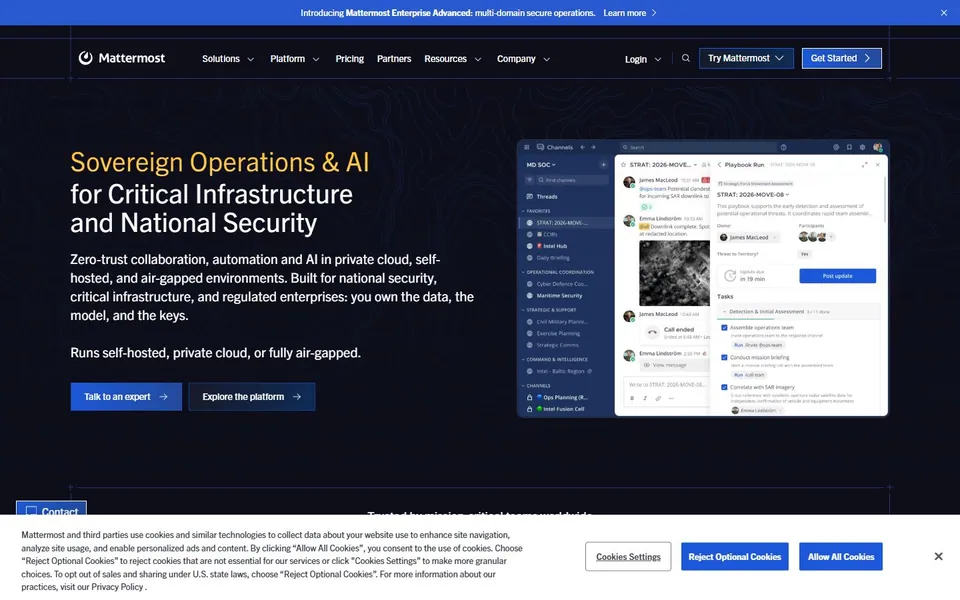Viewport: 960px width, 600px height.
Task: Select Threads in the app preview sidebar
Action: pos(542,197)
